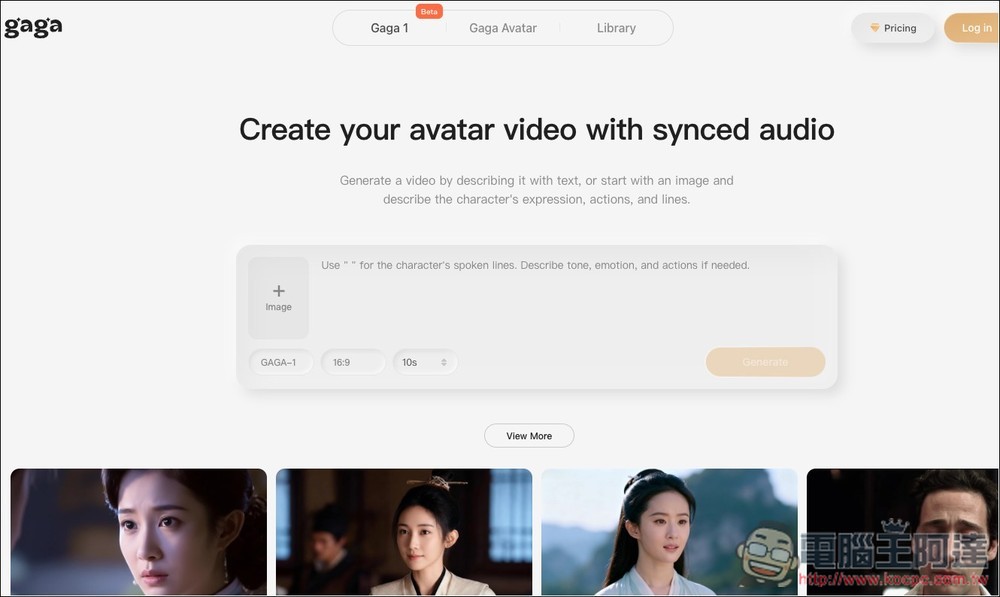Image resolution: width=1000 pixels, height=597 pixels.
Task: Click the "Create your avatar video" heading
Action: (536, 130)
